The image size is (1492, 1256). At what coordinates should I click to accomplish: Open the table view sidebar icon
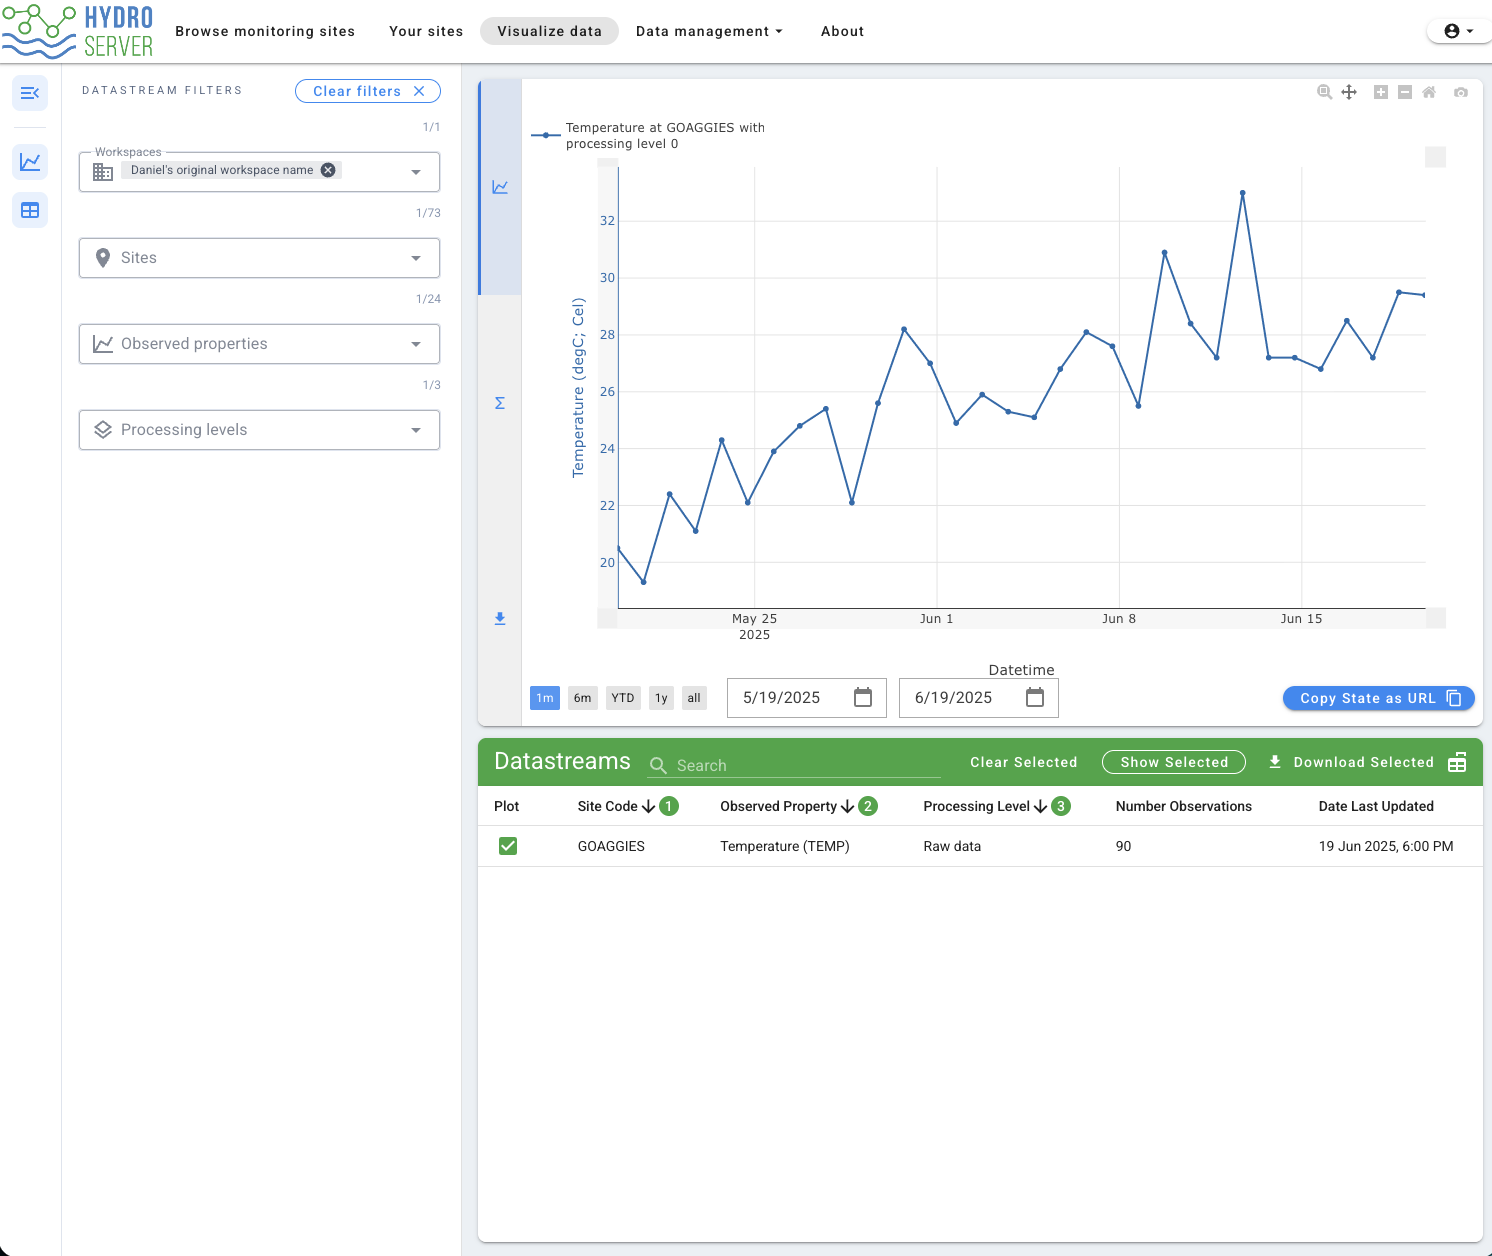point(30,210)
